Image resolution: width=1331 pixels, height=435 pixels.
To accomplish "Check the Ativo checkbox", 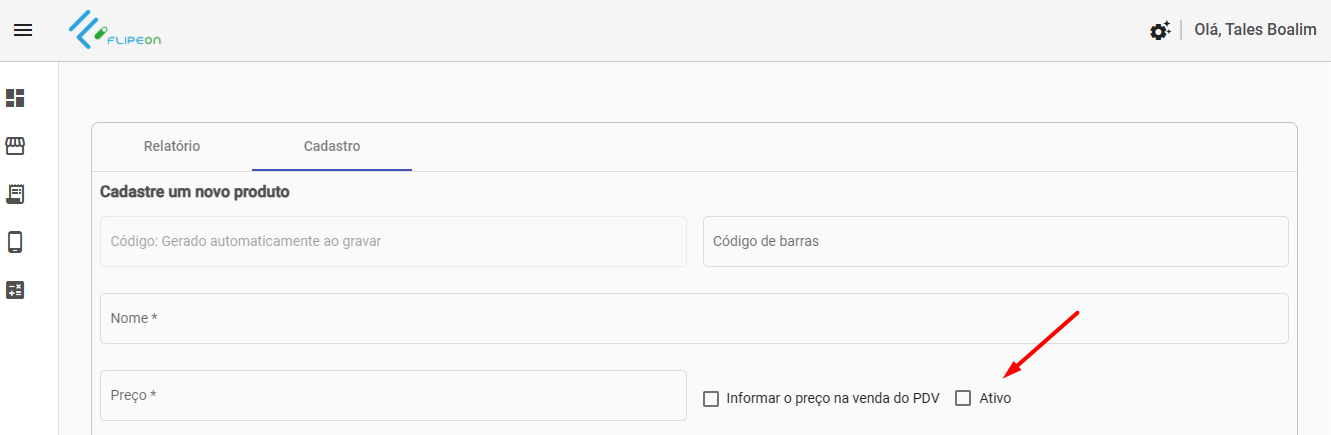I will (x=963, y=398).
